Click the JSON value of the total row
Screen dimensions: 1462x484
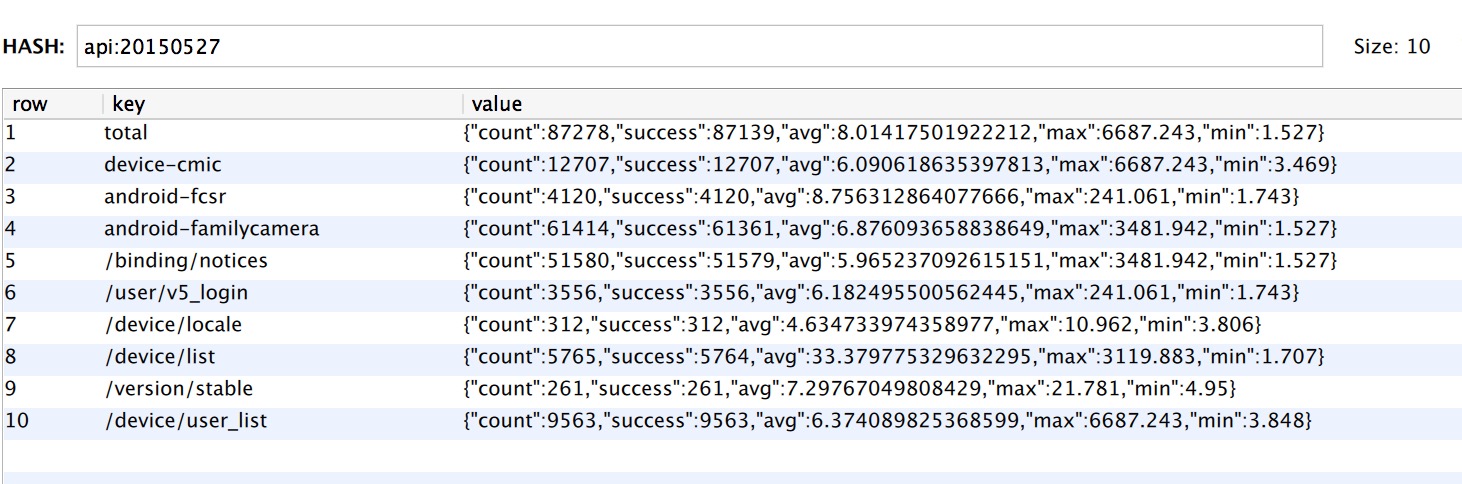tap(895, 132)
